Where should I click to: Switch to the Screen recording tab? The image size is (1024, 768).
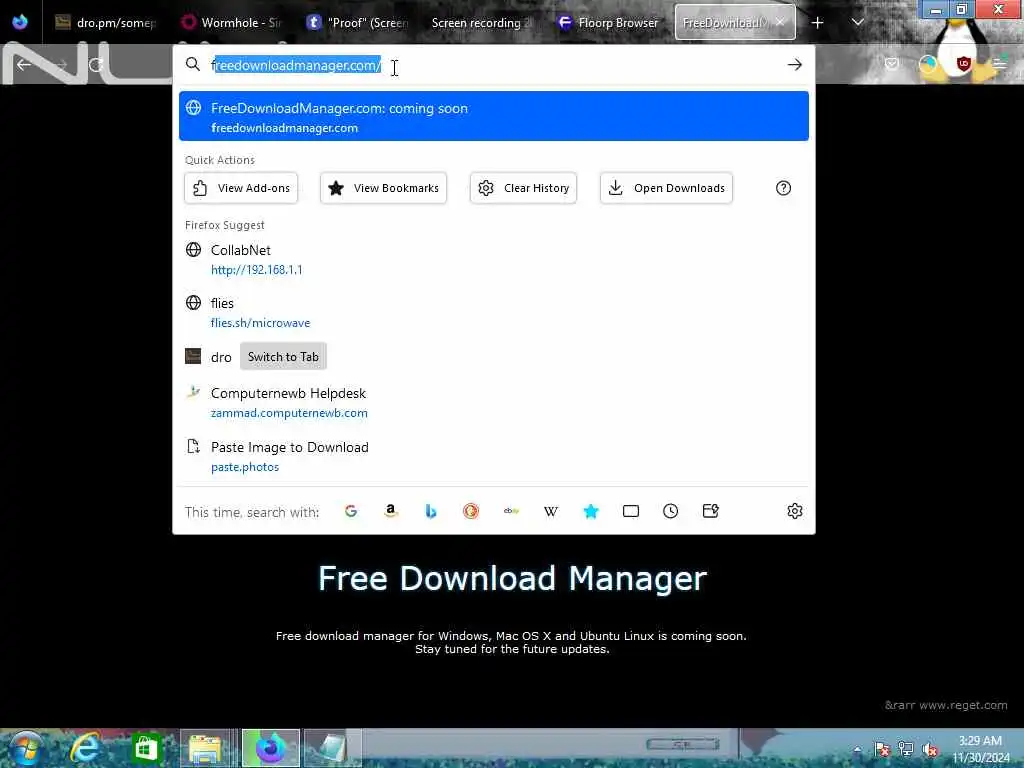pos(482,23)
